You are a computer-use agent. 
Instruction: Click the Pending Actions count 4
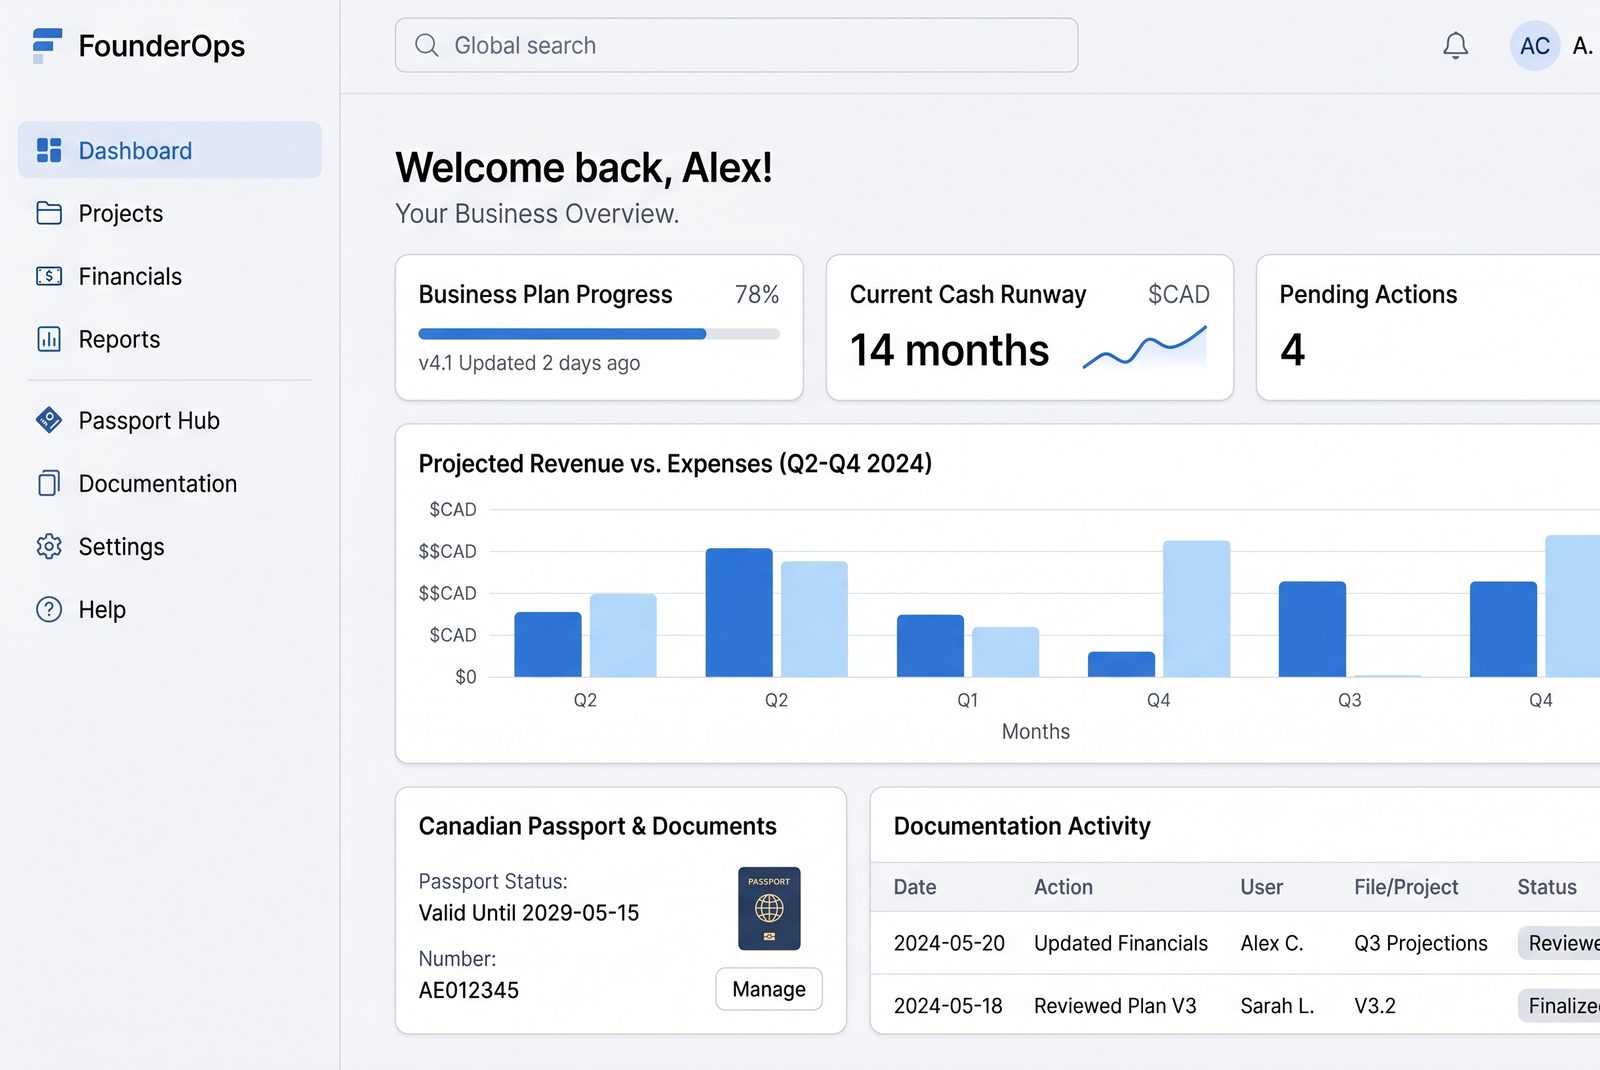tap(1292, 350)
